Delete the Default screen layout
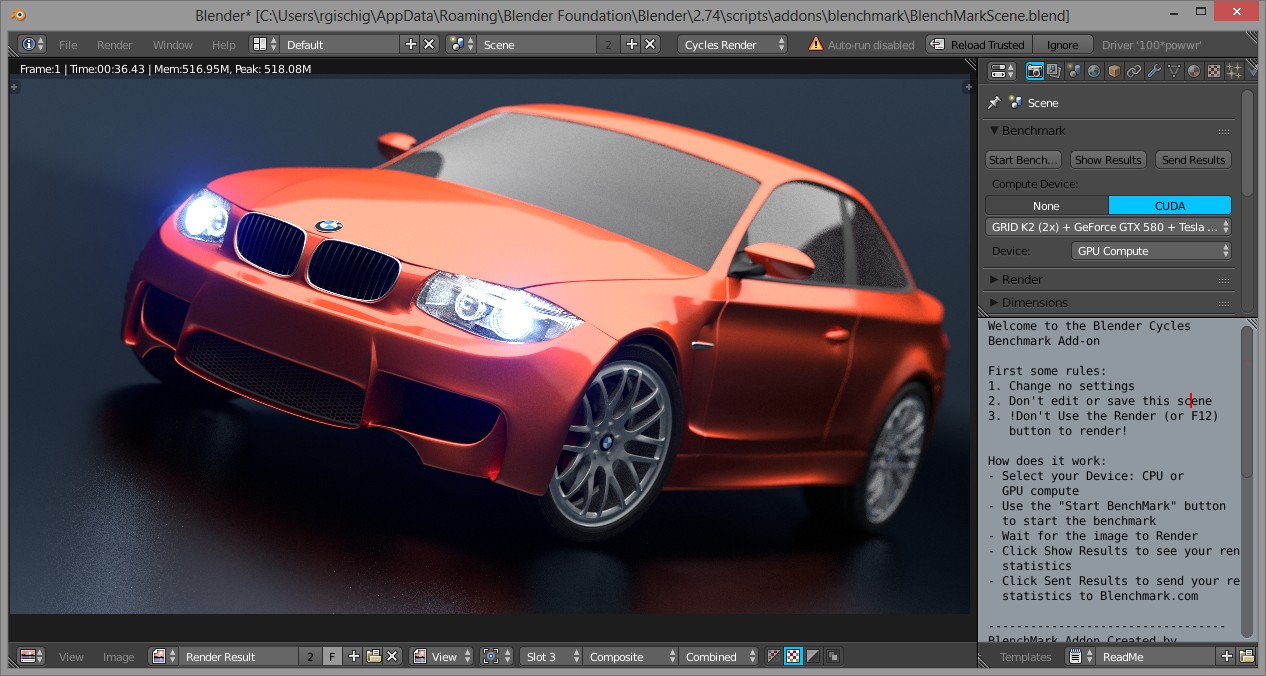The image size is (1266, 676). pyautogui.click(x=429, y=45)
